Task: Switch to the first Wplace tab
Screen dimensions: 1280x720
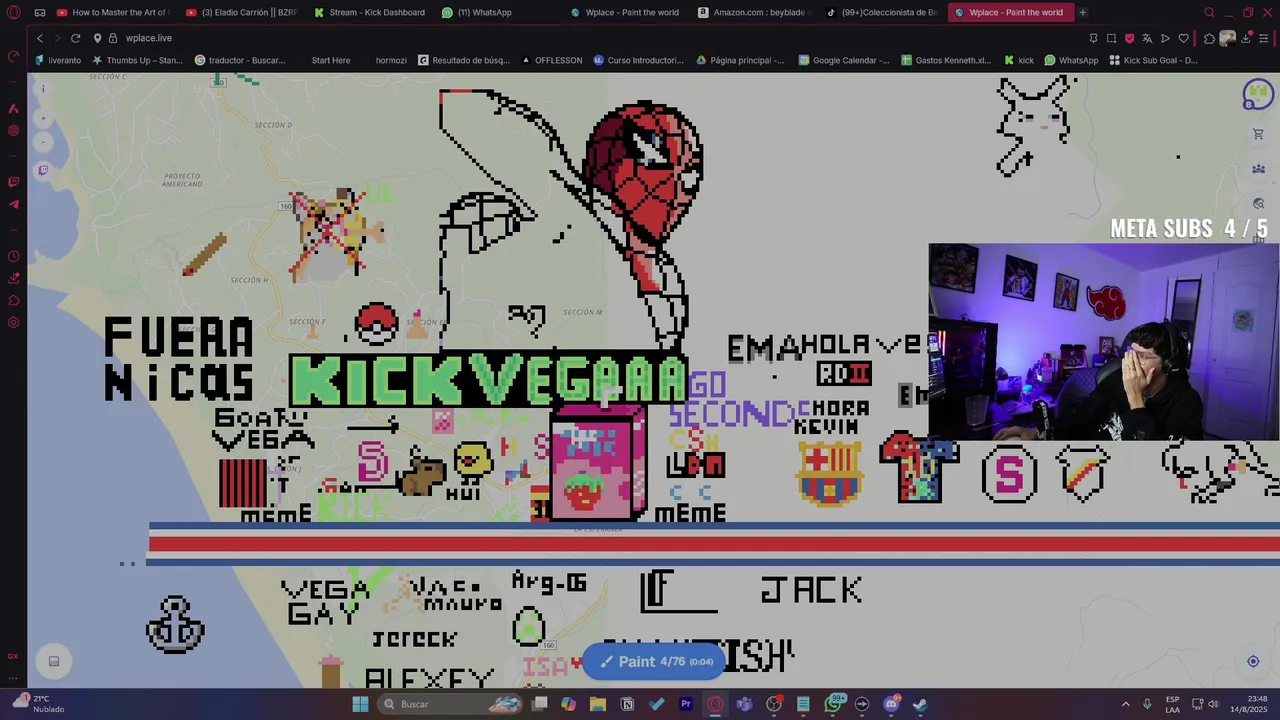Action: pos(625,12)
